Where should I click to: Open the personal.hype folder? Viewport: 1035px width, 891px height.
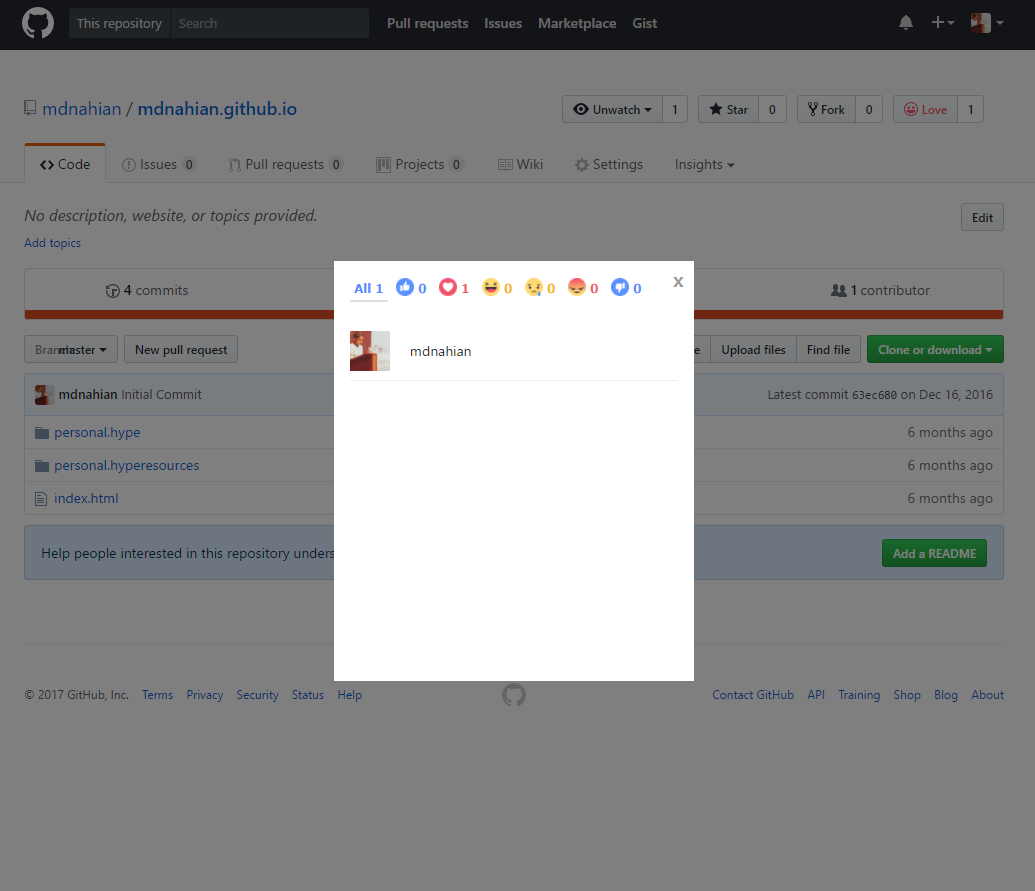tap(97, 432)
